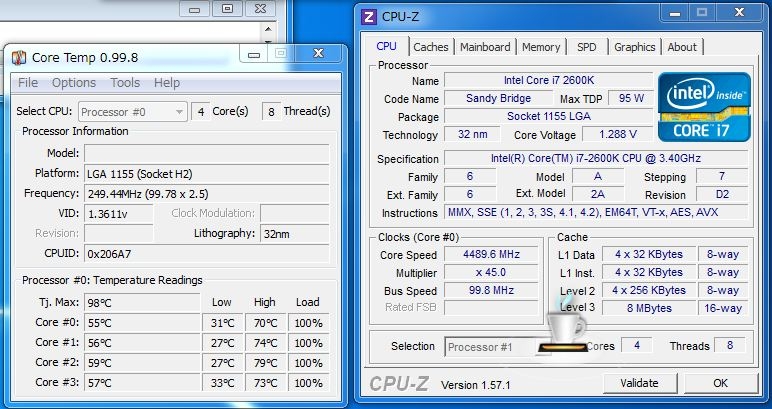Click the Frequency field 249.44MHz
772x409 pixels.
click(206, 194)
